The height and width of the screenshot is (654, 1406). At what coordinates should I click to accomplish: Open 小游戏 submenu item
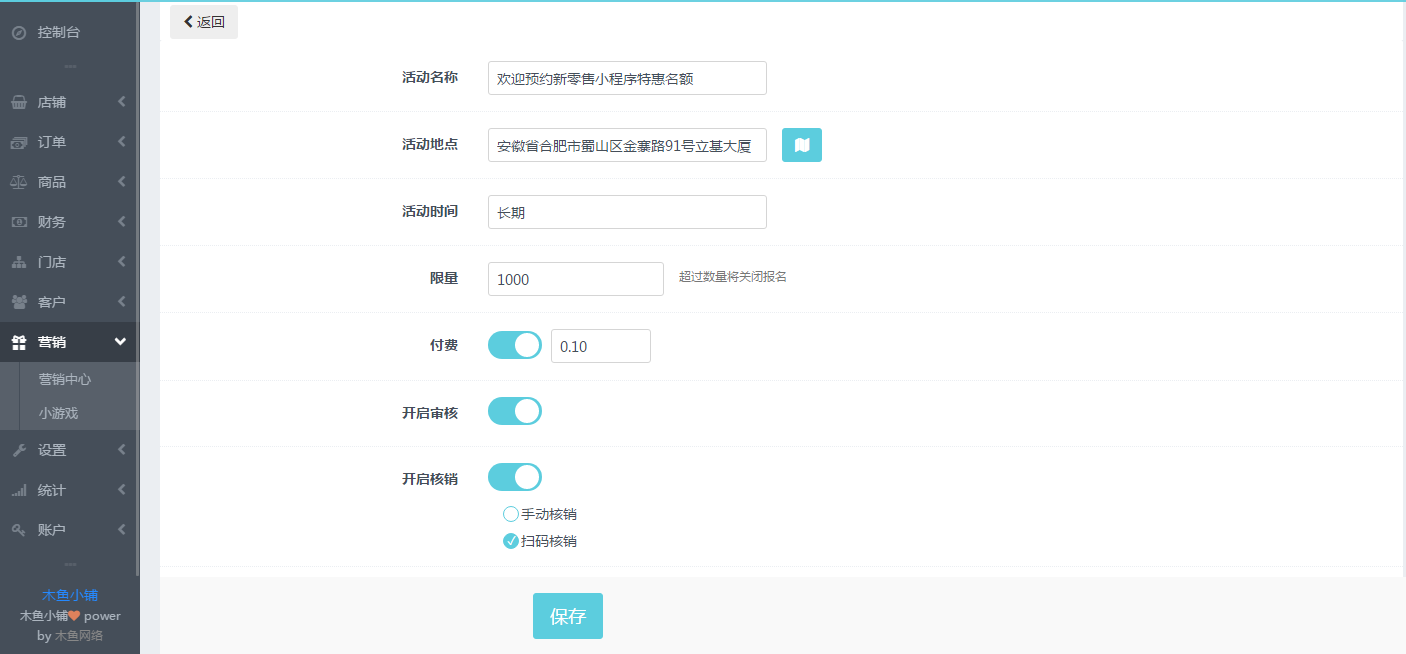[58, 413]
